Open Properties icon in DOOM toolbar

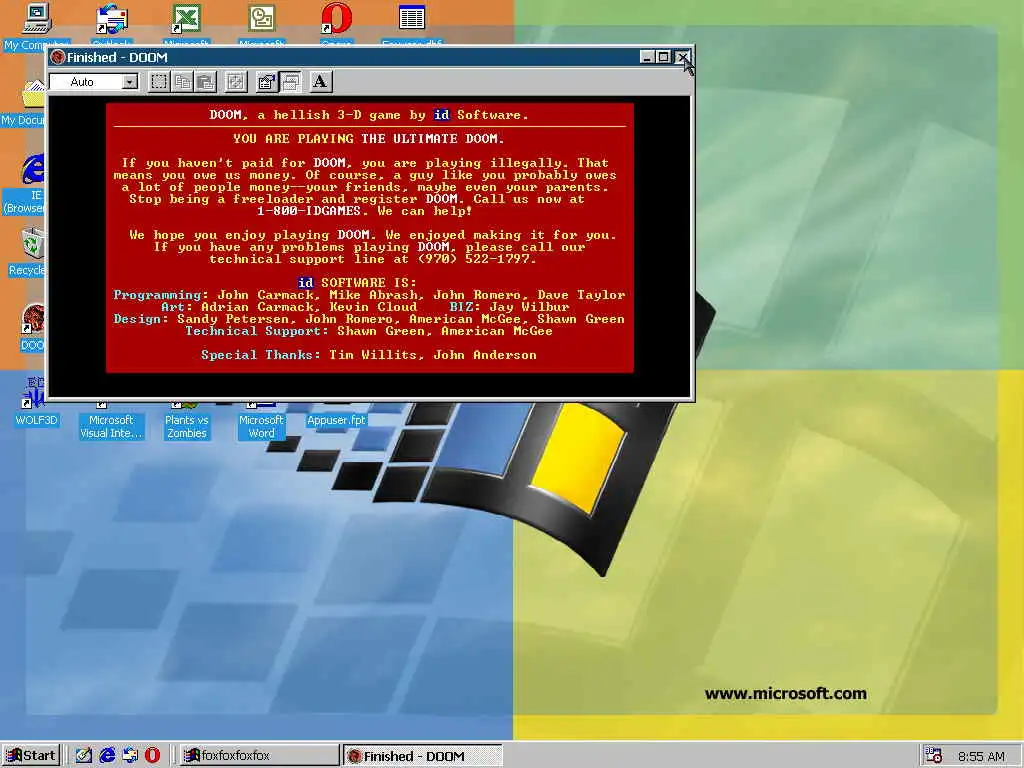pos(266,82)
